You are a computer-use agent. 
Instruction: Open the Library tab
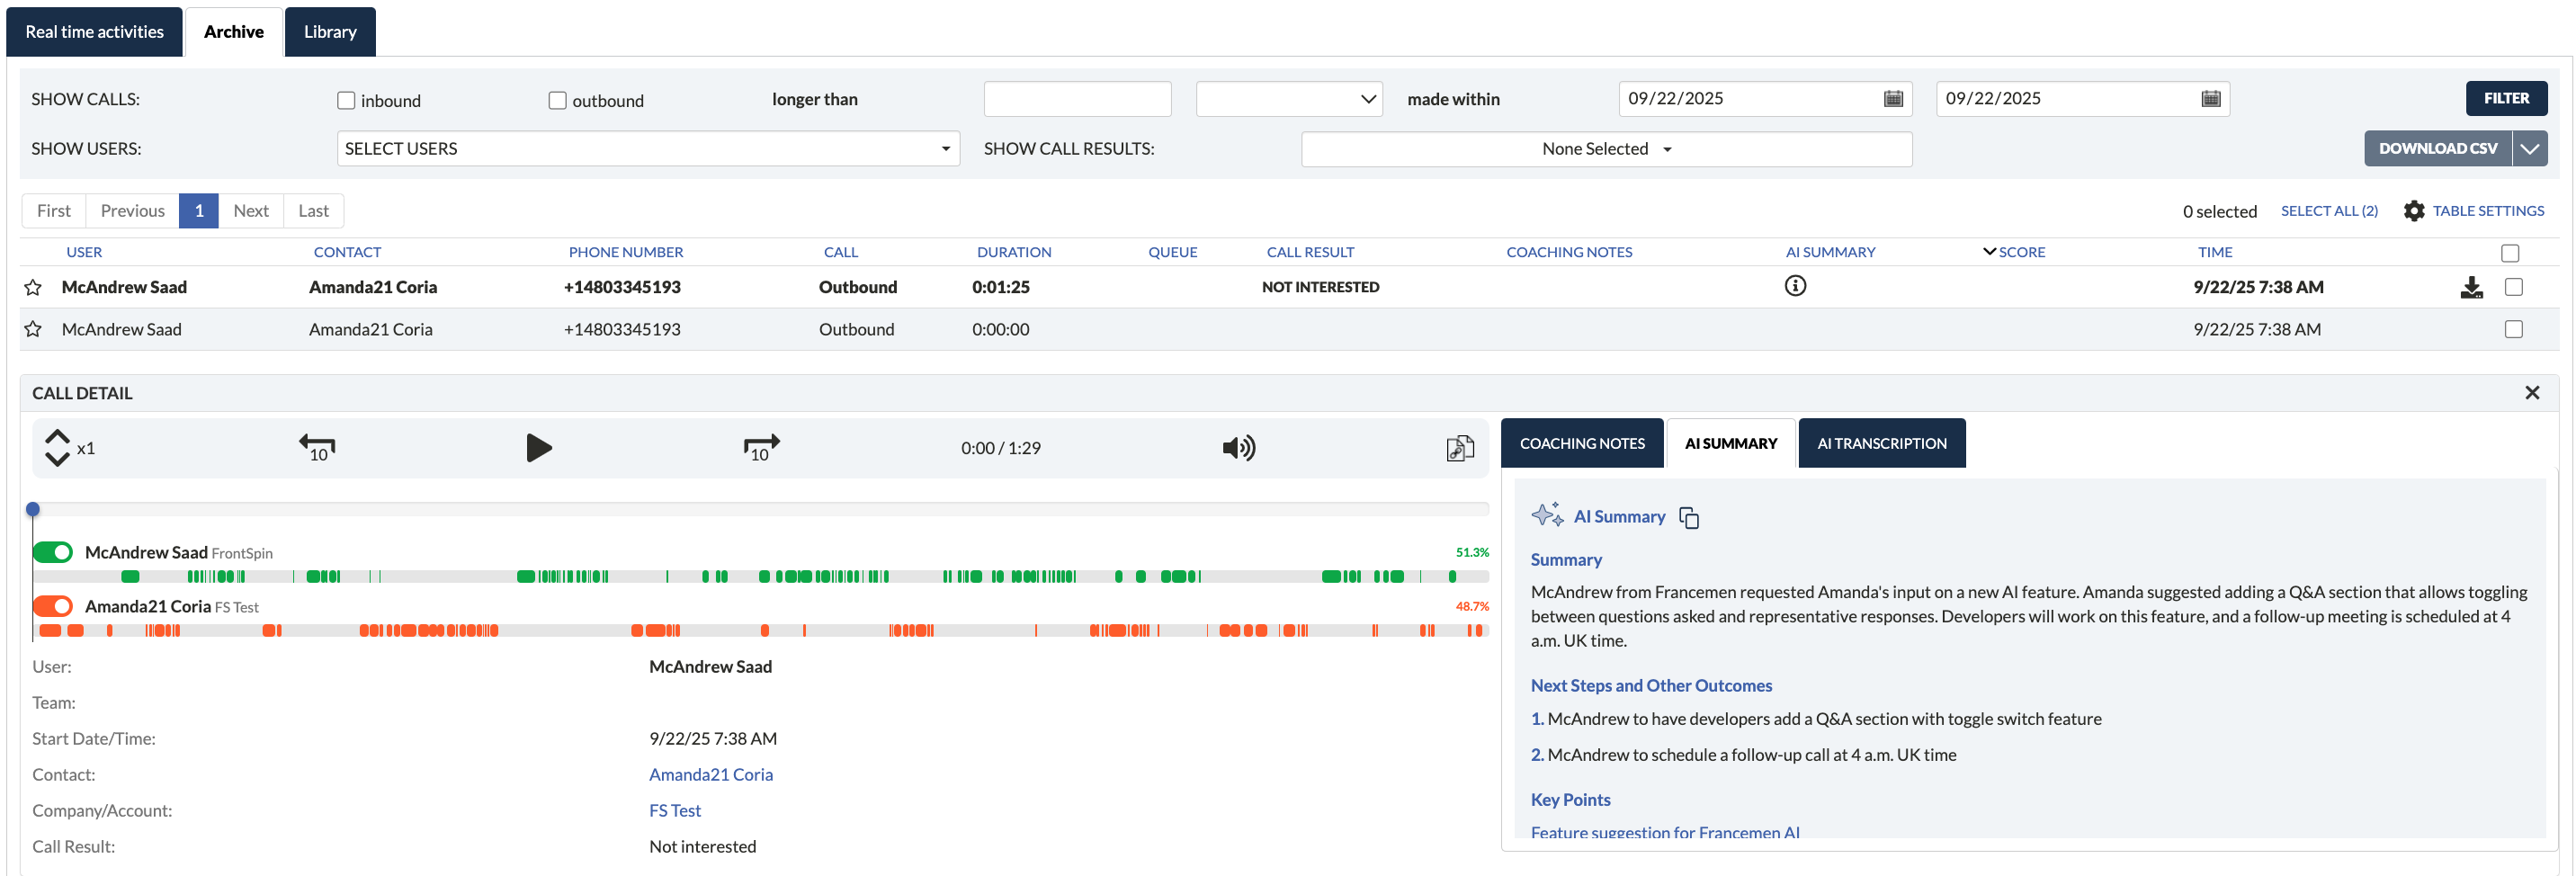pos(330,32)
